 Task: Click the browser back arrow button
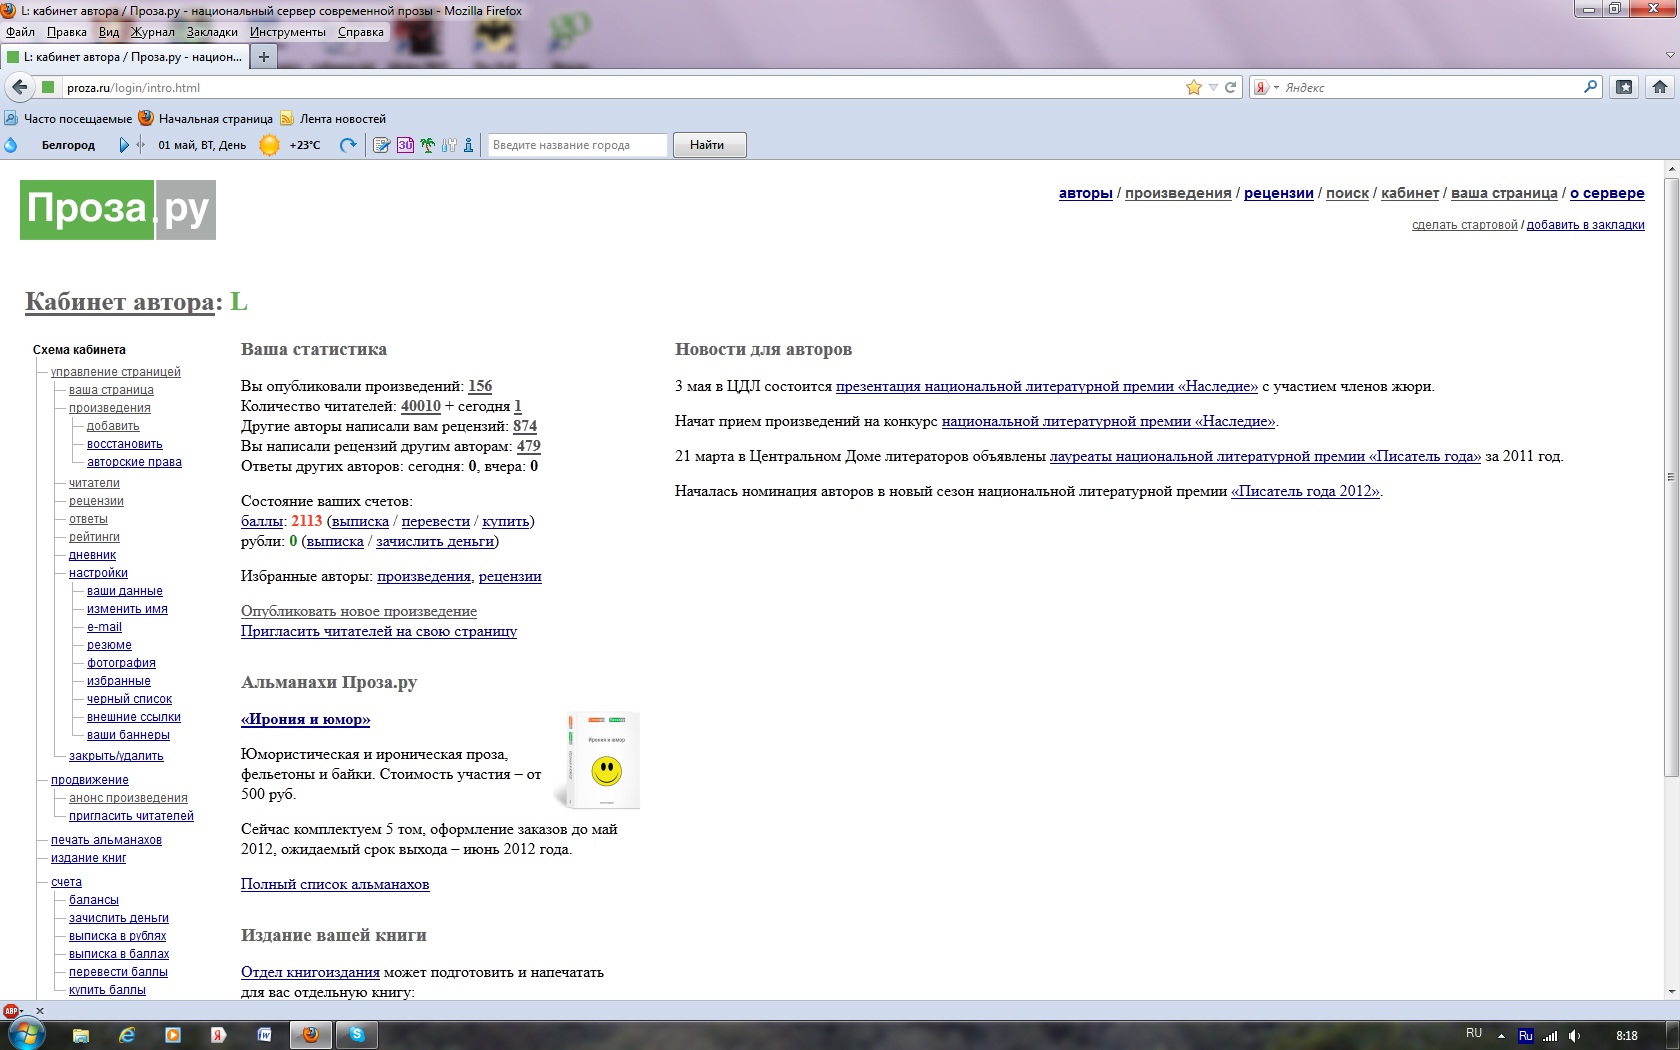[x=19, y=87]
